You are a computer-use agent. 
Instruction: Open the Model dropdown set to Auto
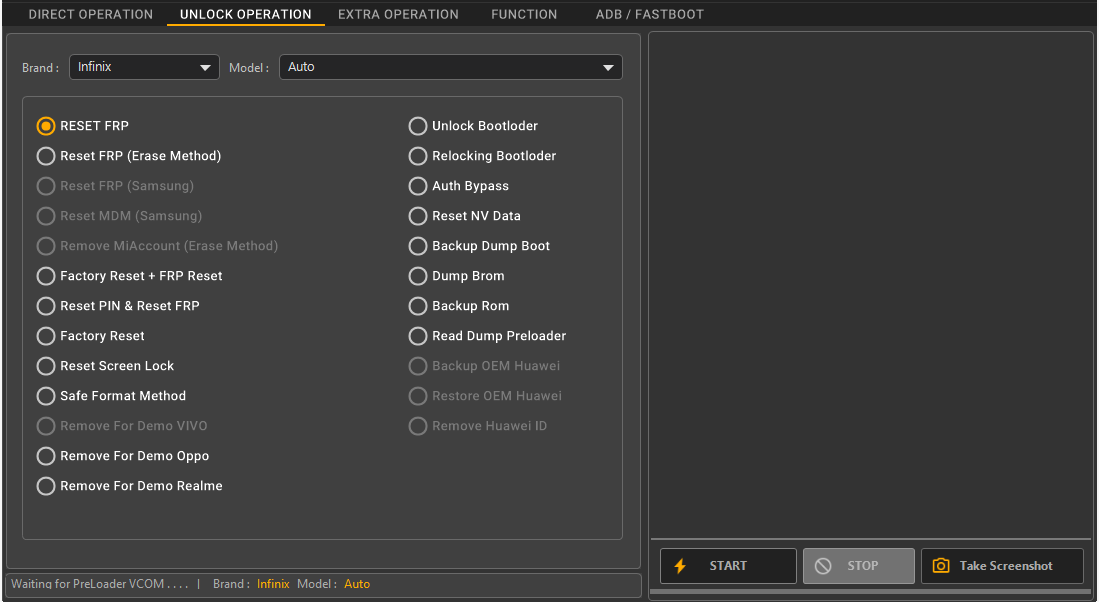[450, 67]
